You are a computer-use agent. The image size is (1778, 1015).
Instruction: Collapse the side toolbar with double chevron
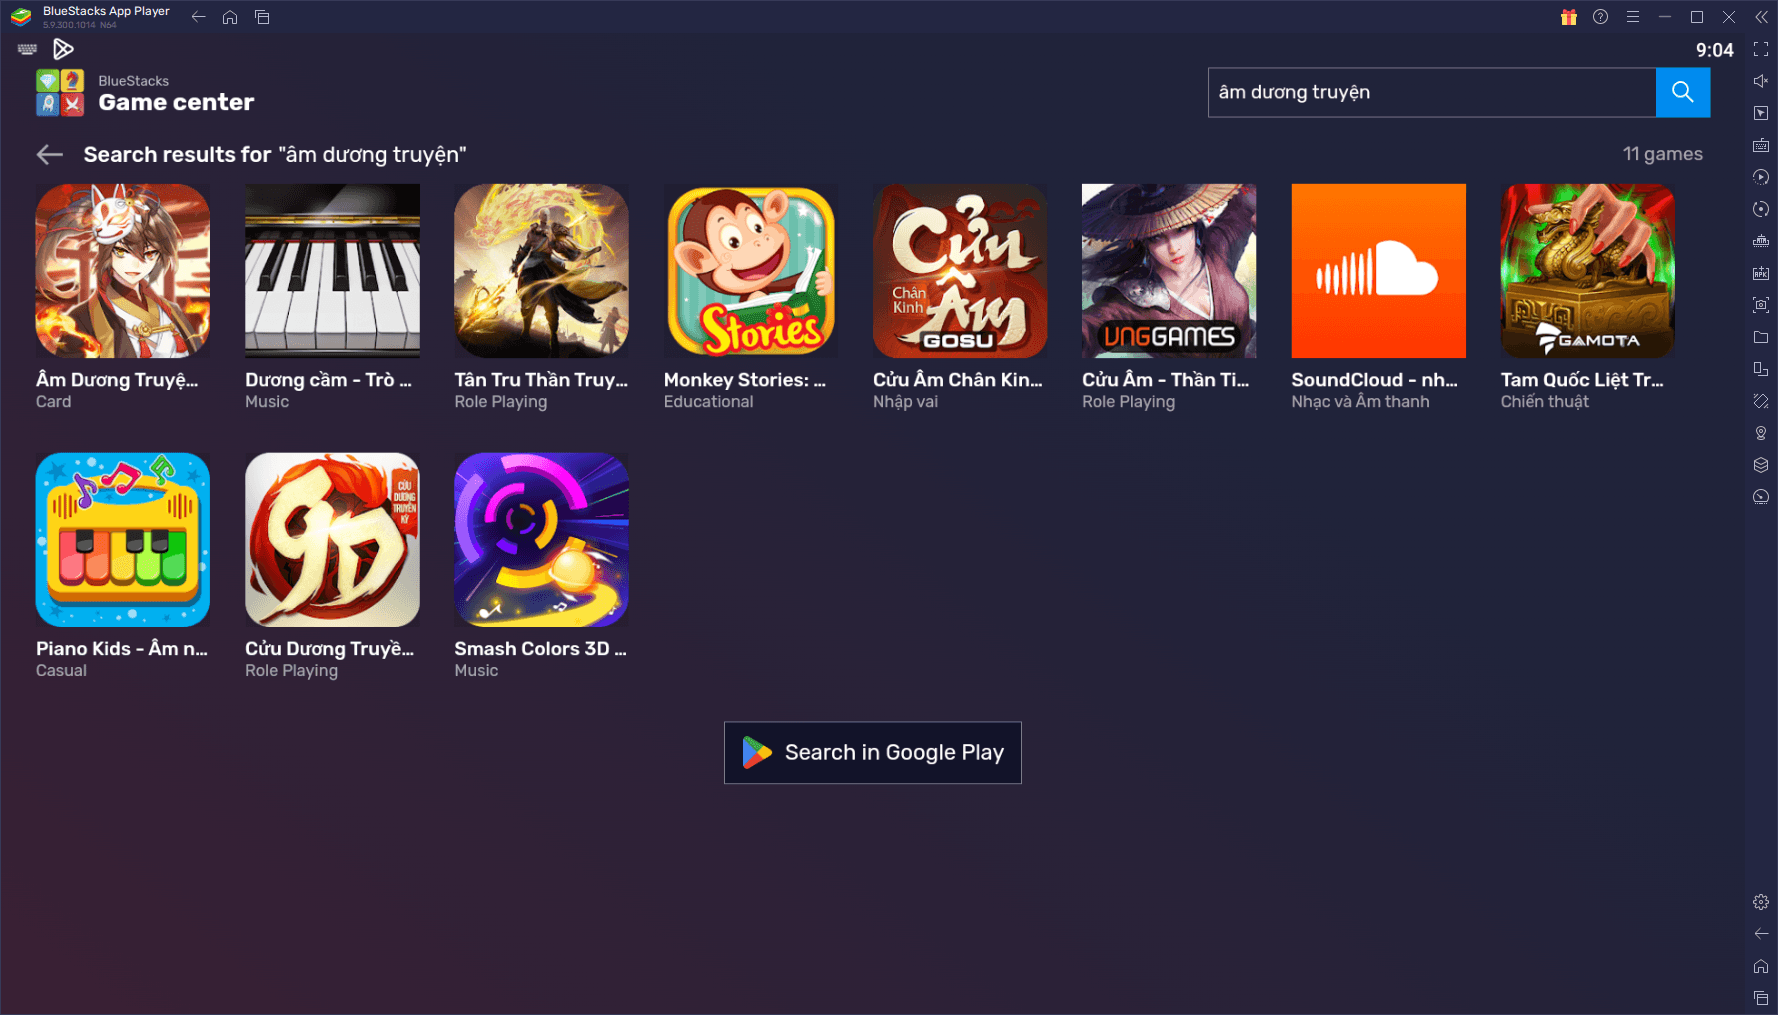(x=1761, y=17)
